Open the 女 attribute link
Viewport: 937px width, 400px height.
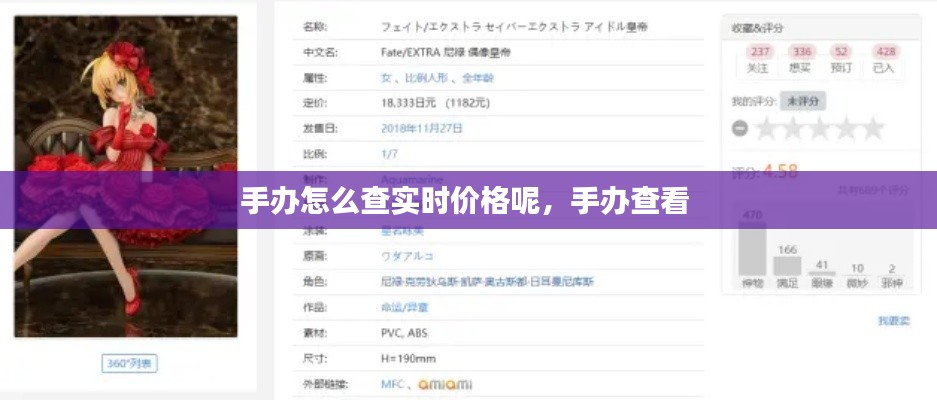386,78
